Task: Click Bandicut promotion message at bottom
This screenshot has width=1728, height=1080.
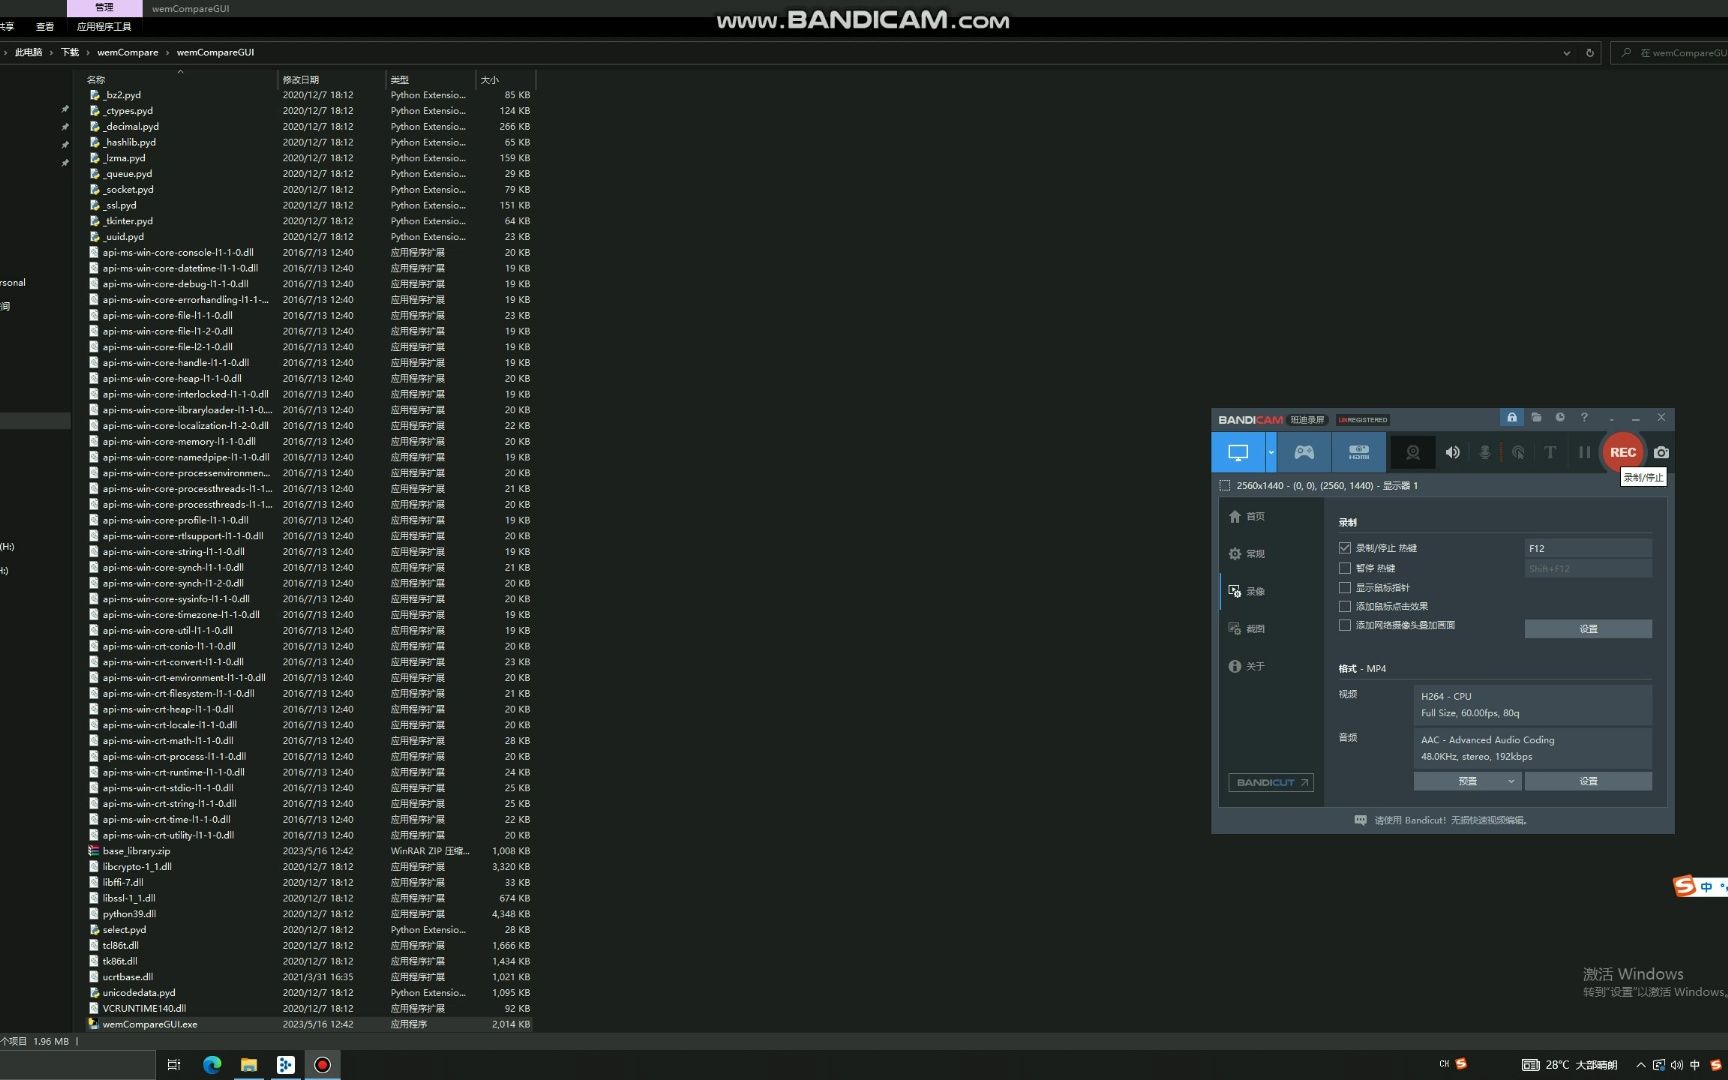Action: click(x=1442, y=820)
